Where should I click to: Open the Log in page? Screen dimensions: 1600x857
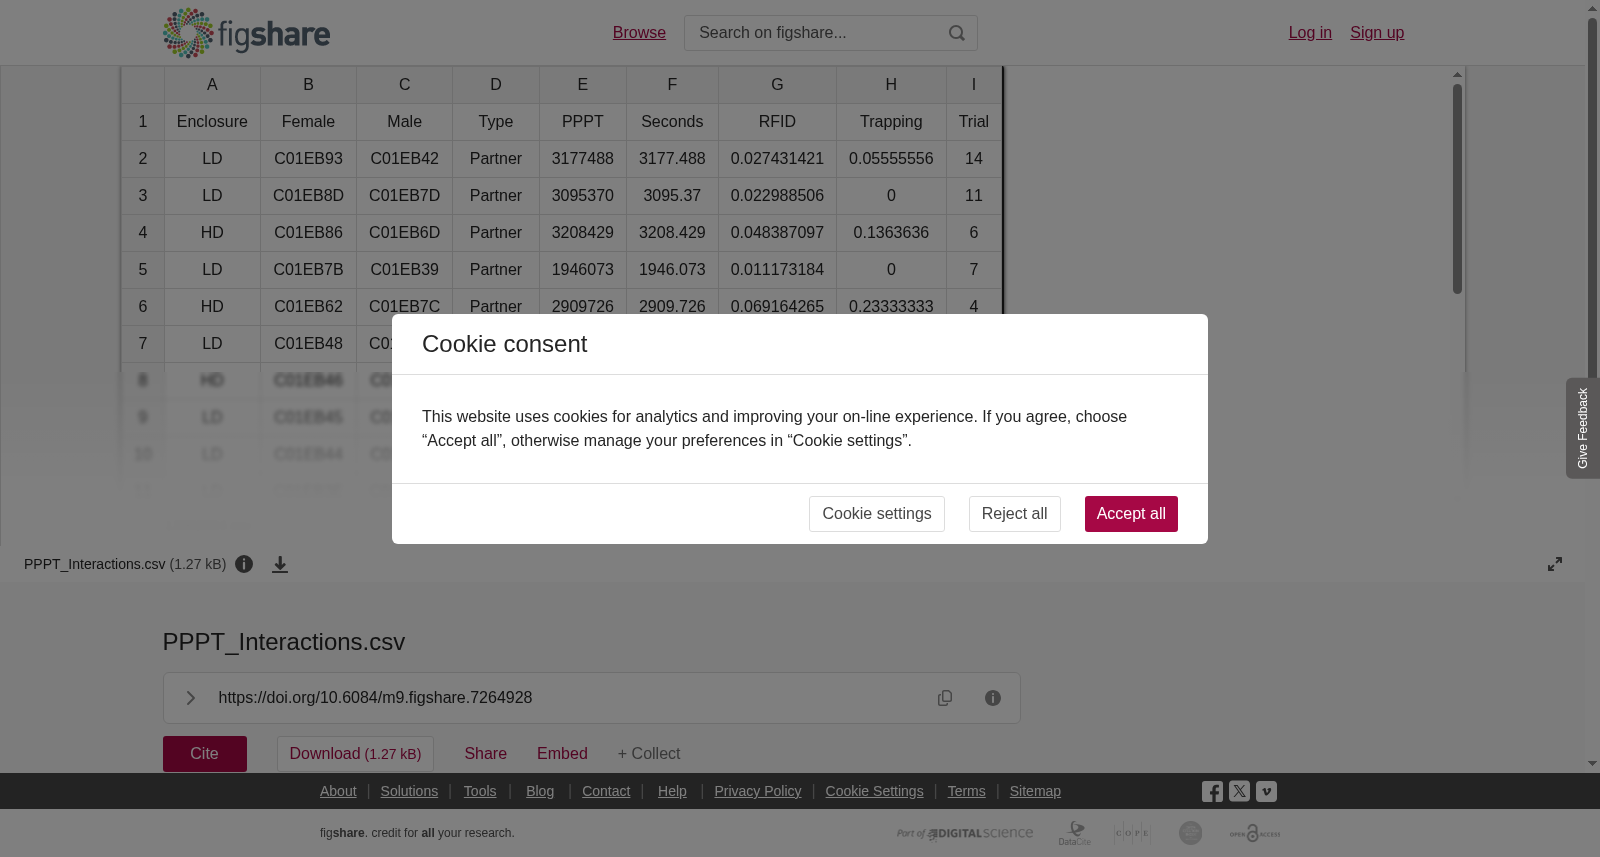coord(1310,33)
